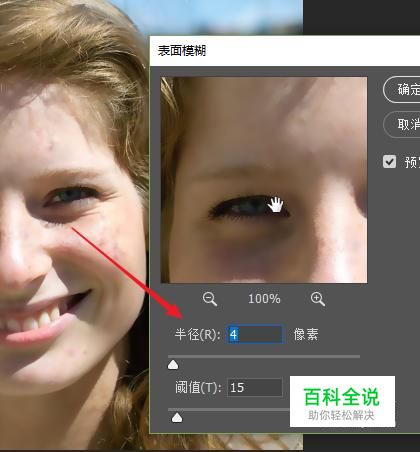Zoom out the Surface Blur preview
Viewport: 420px width, 452px height.
click(210, 299)
